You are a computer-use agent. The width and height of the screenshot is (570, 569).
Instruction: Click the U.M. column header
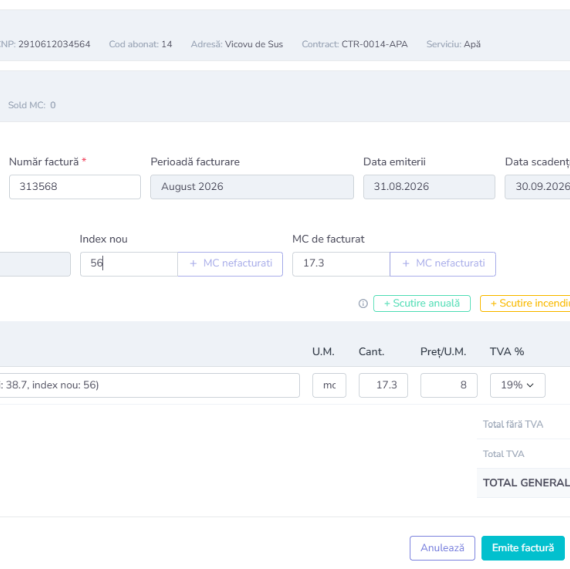(x=323, y=352)
